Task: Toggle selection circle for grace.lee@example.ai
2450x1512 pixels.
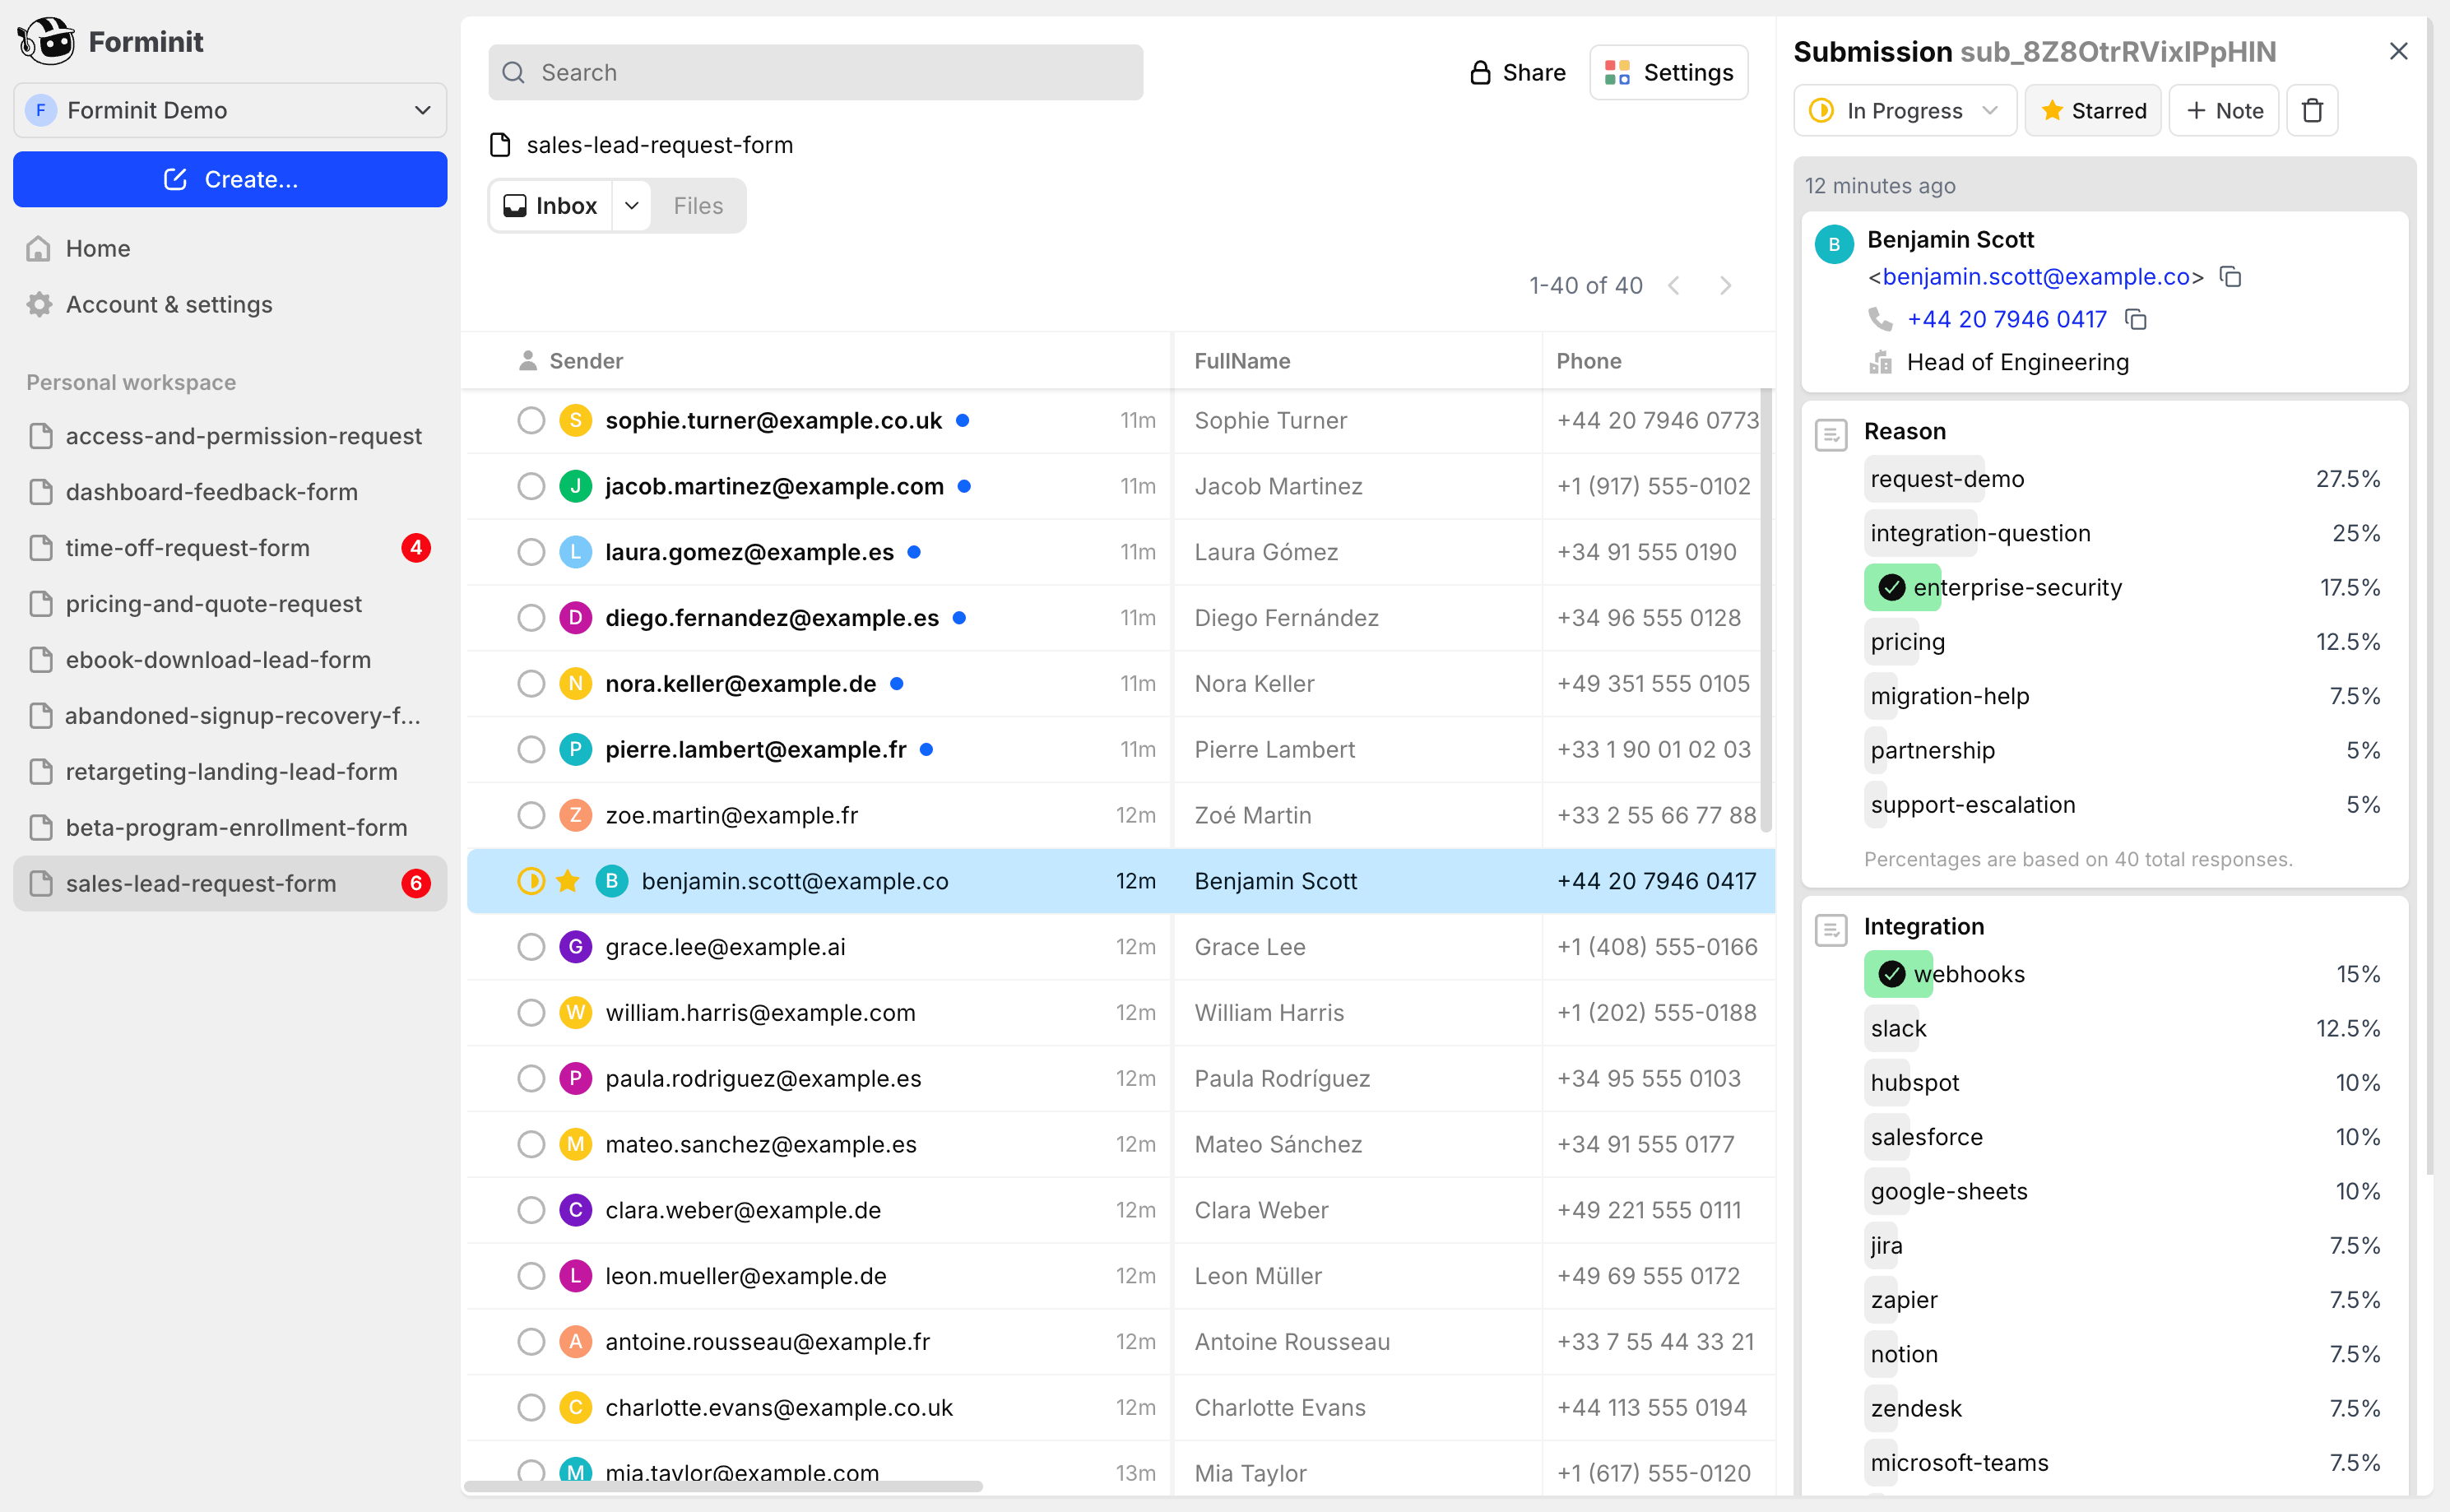Action: click(531, 947)
